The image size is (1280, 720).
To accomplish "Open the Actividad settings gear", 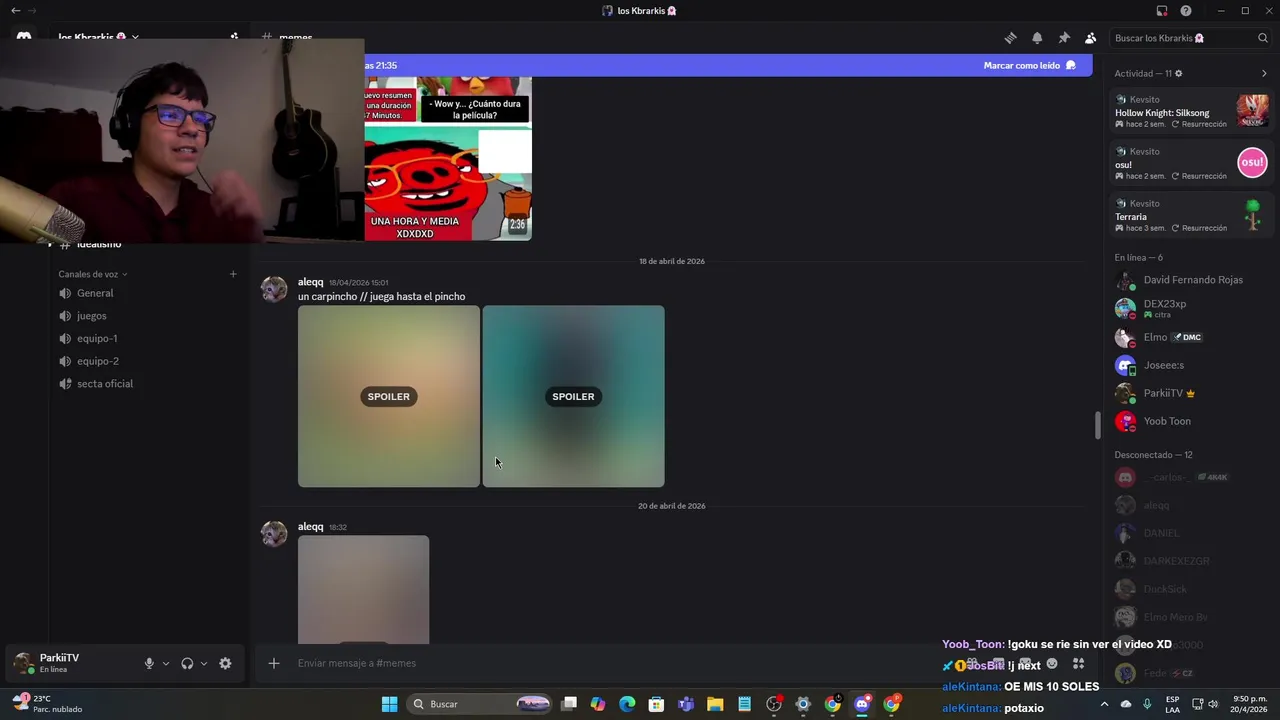I will pos(1178,73).
